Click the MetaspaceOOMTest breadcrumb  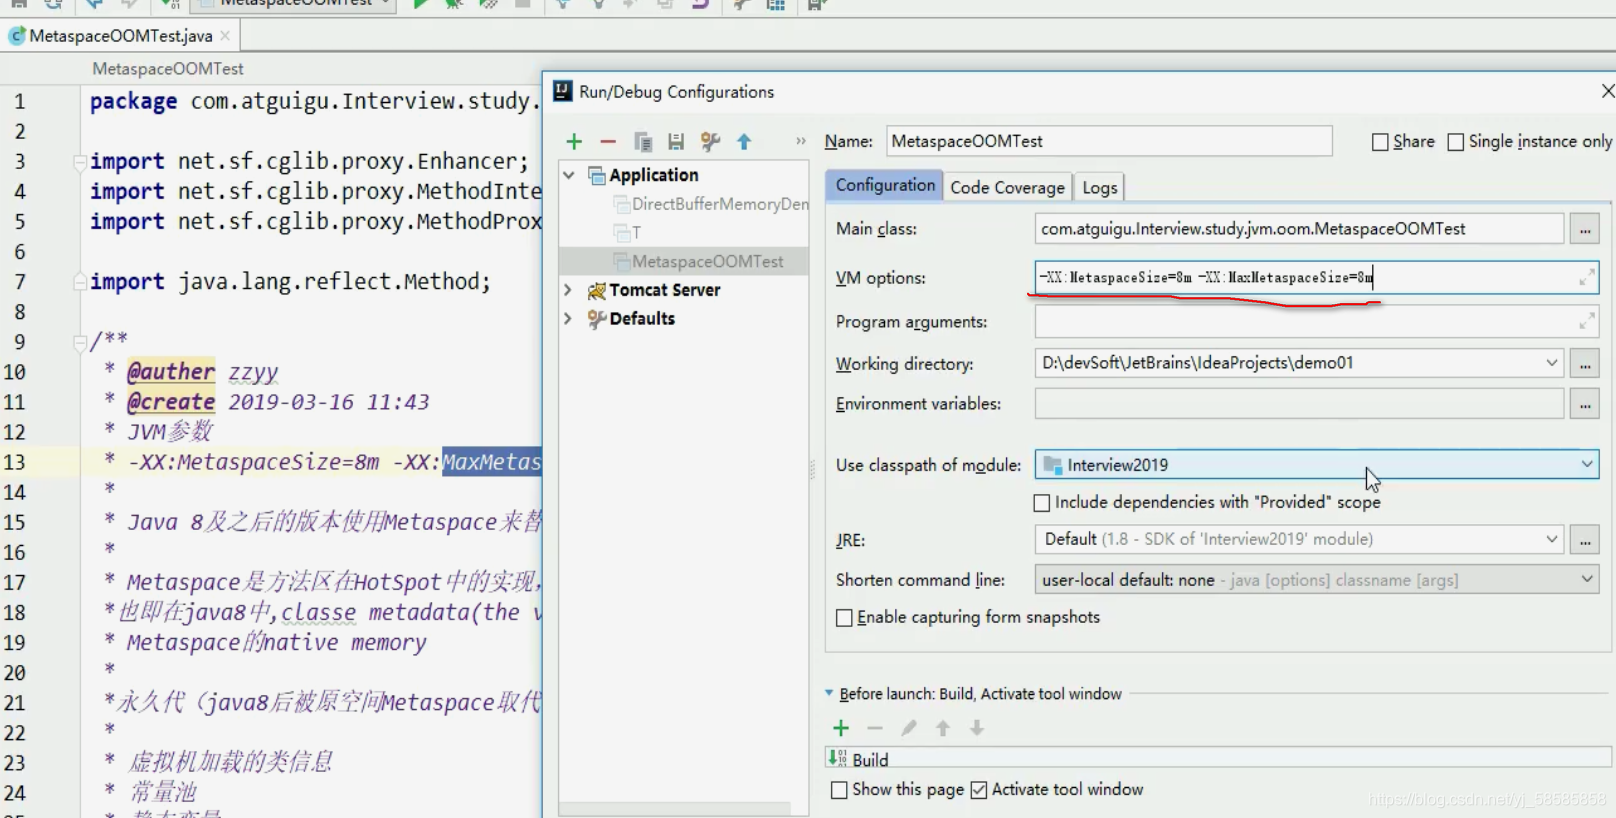coord(168,68)
